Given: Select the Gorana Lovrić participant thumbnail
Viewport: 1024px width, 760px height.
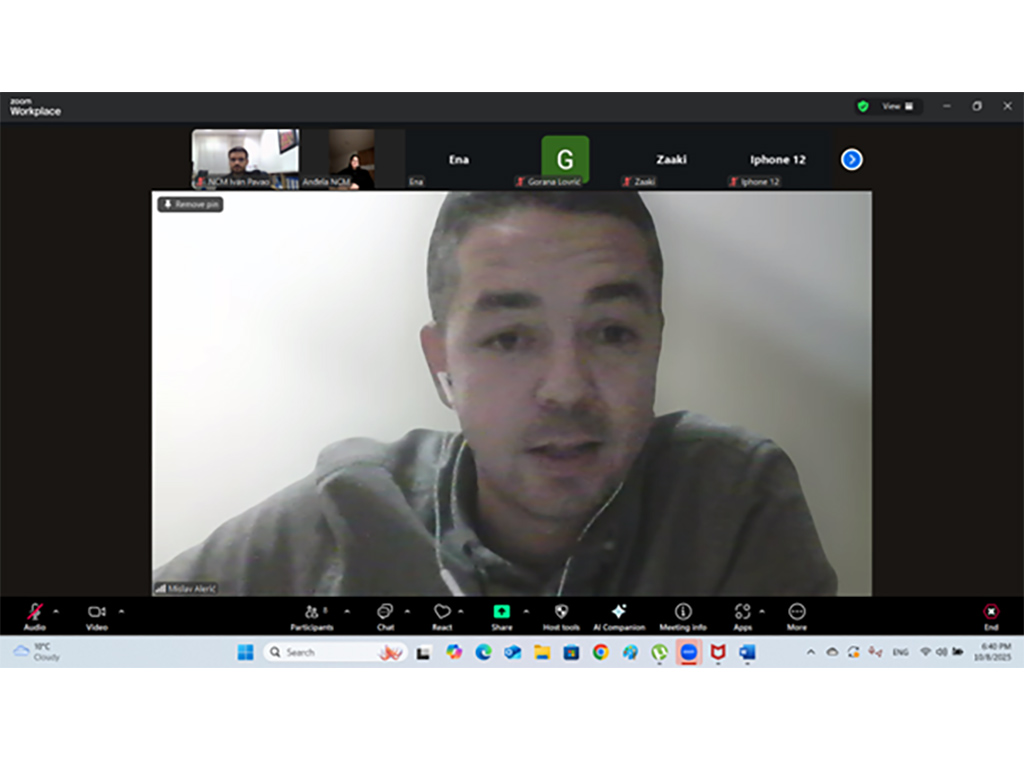Looking at the screenshot, I should [565, 160].
